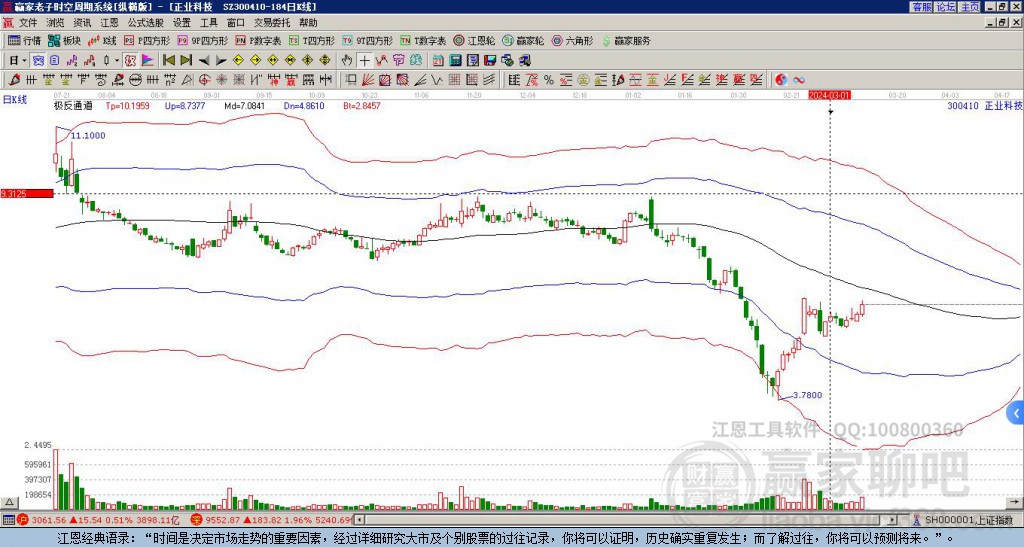Click the 主页 homepage button
The height and width of the screenshot is (548, 1024).
point(970,7)
